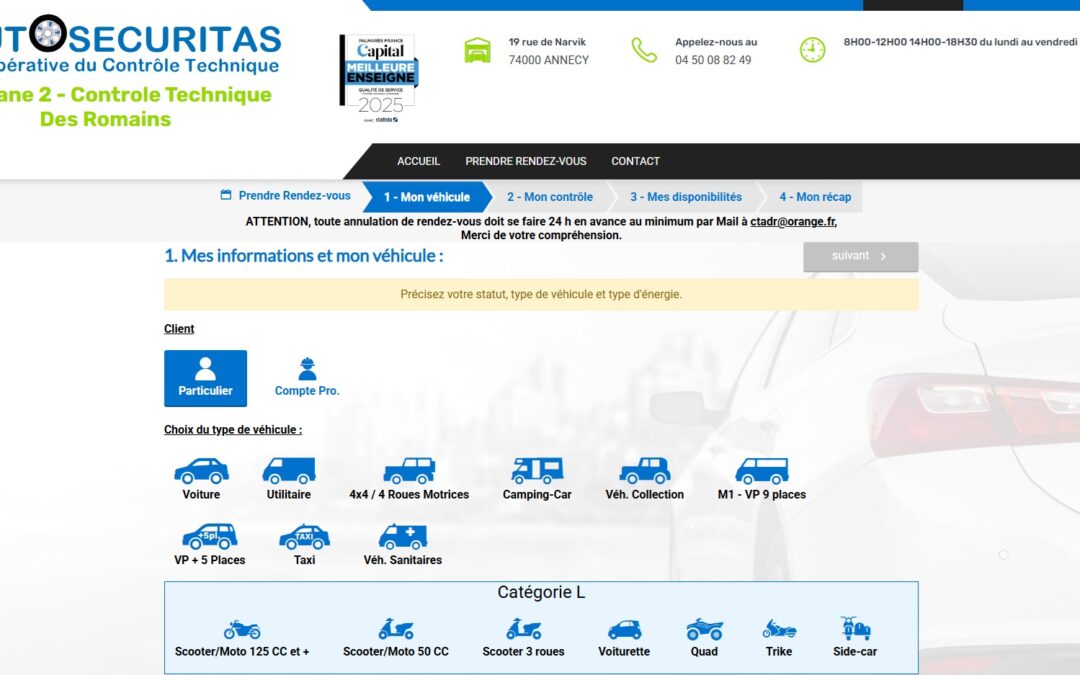The height and width of the screenshot is (675, 1080).
Task: Choose the Utilitaire van icon
Action: click(288, 471)
